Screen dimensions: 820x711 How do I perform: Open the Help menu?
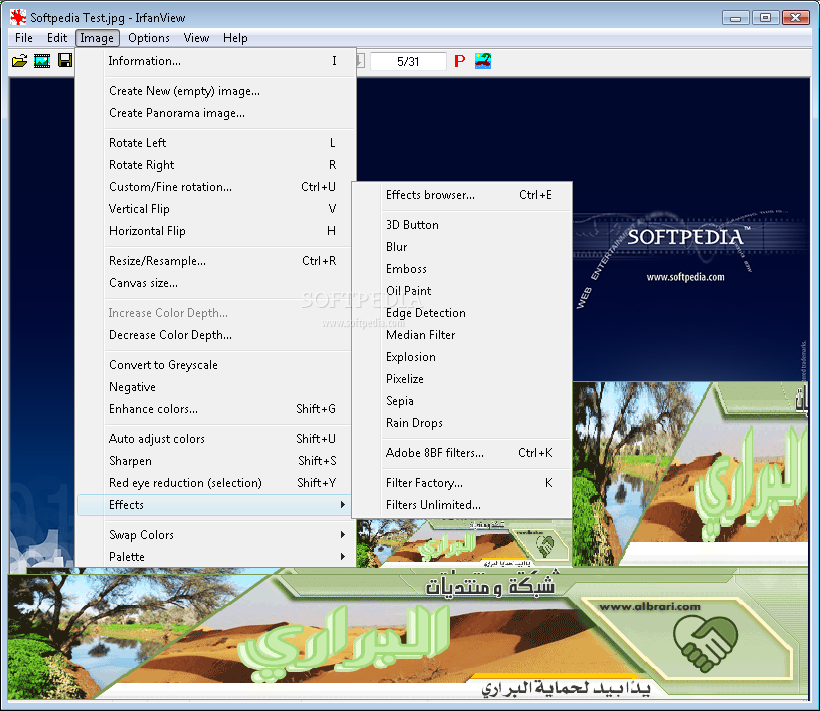coord(235,38)
